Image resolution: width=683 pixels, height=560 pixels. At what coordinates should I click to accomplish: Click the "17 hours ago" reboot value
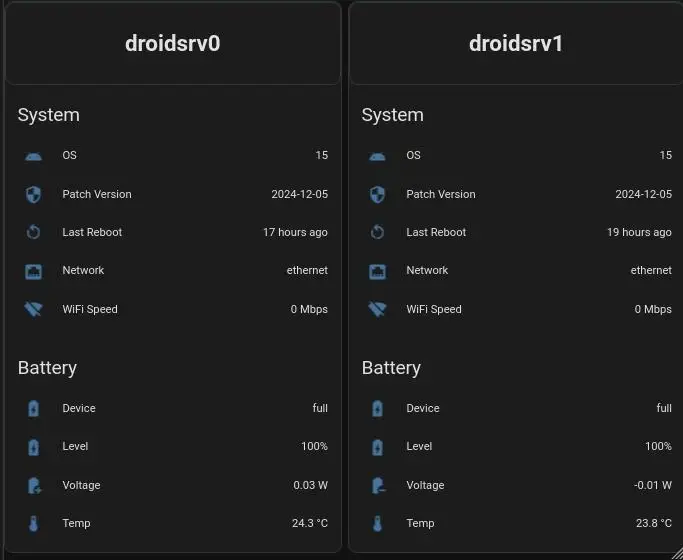[x=295, y=232]
